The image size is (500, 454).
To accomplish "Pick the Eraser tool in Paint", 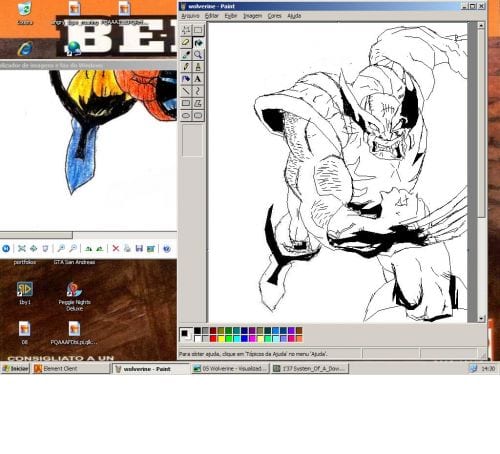I will pos(186,43).
